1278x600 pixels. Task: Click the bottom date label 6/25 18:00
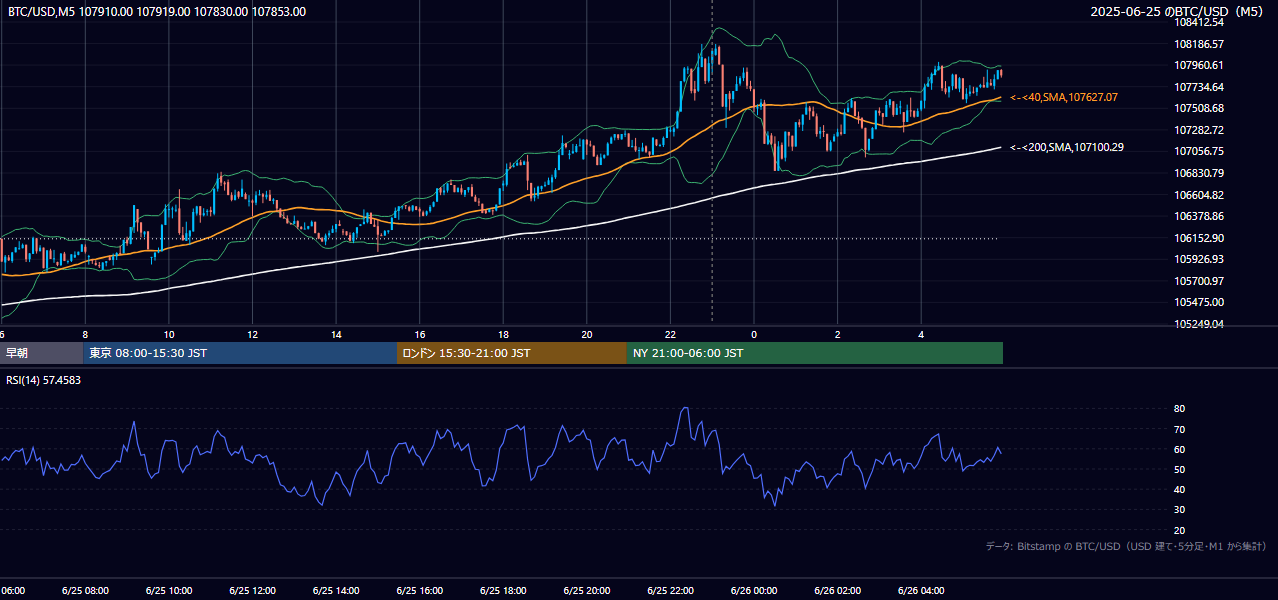503,591
